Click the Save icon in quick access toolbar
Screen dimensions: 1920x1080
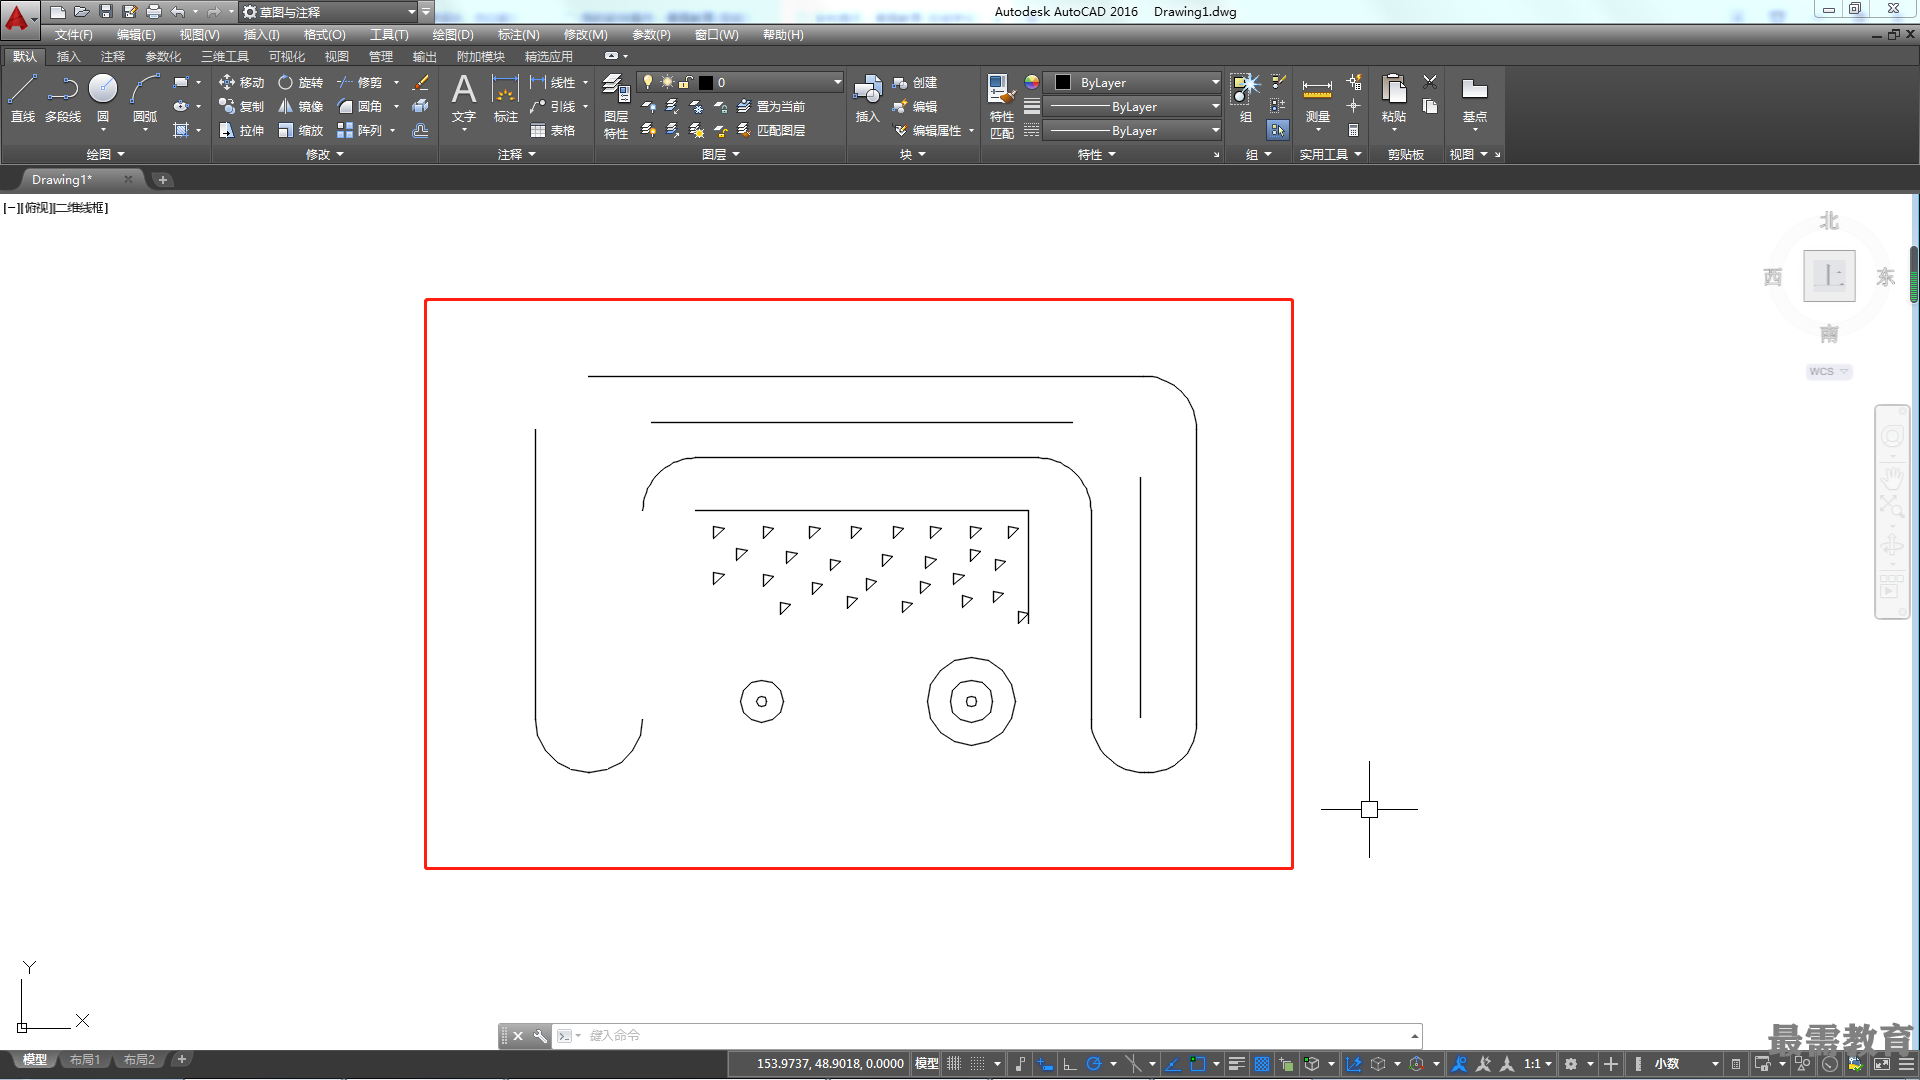click(x=106, y=11)
